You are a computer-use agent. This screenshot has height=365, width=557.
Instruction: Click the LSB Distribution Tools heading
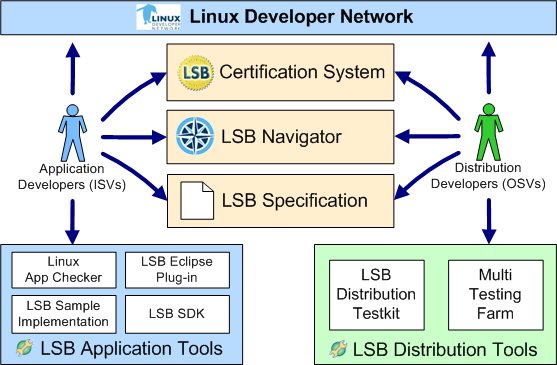point(445,349)
